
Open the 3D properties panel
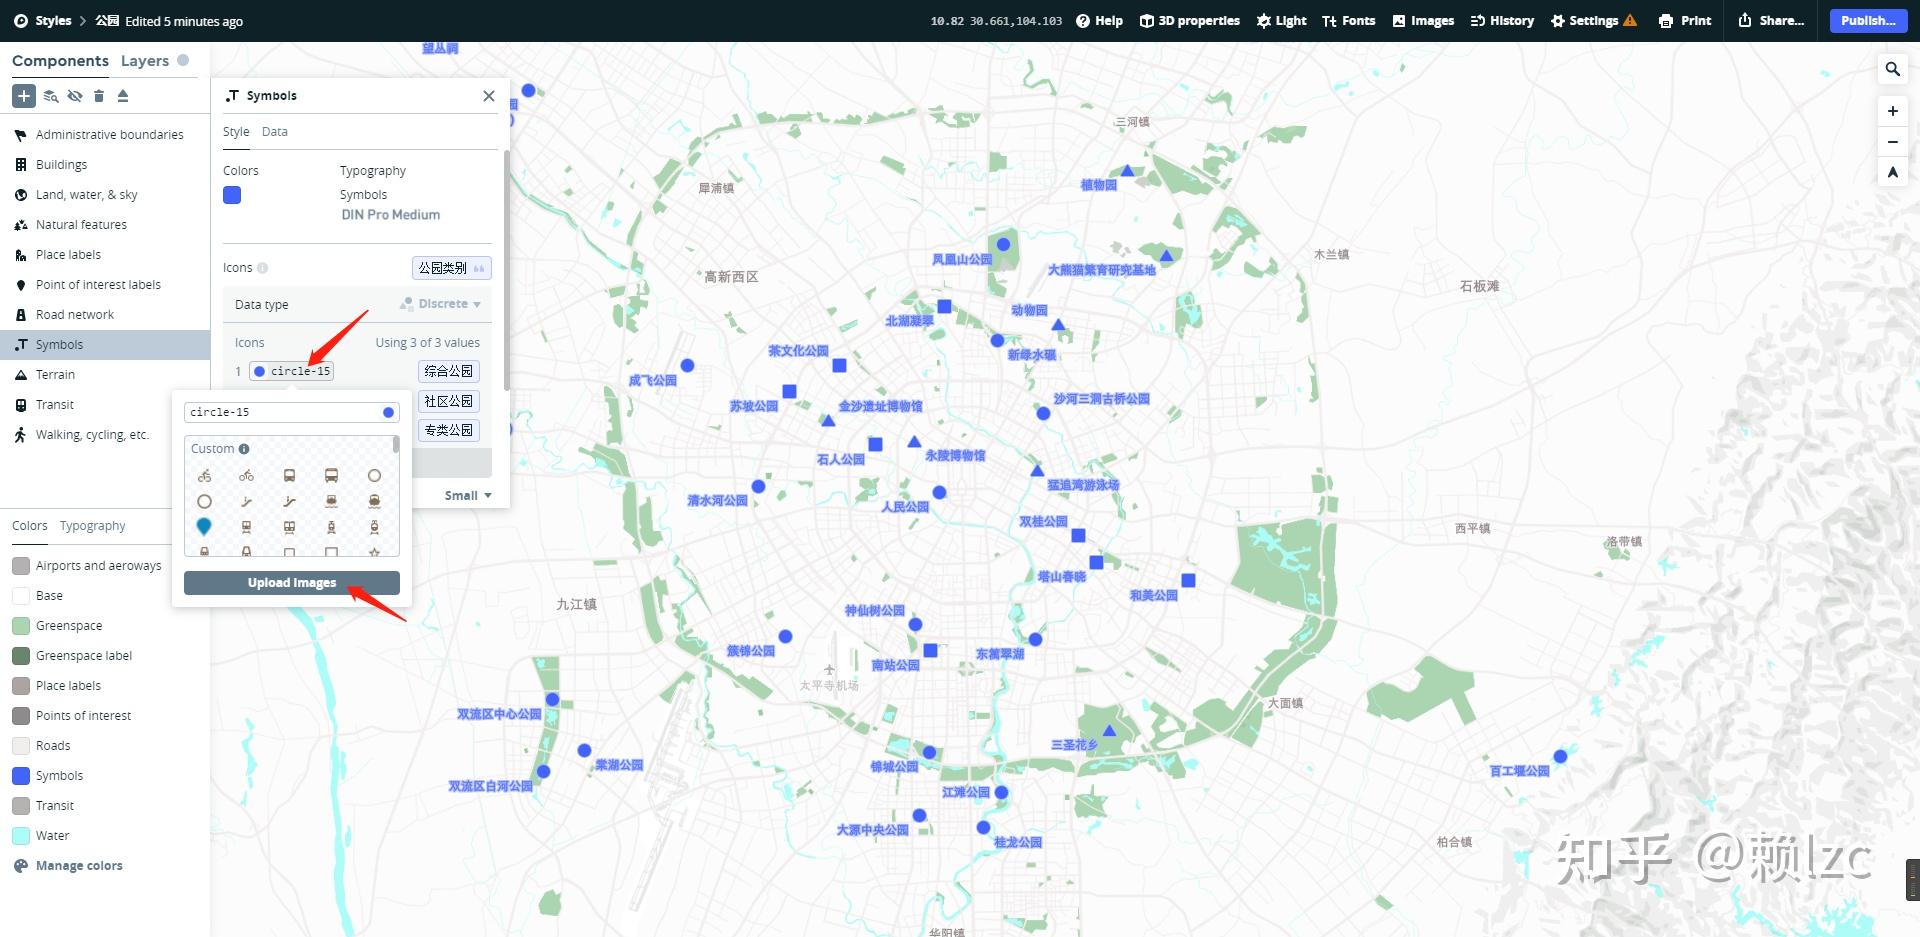[x=1189, y=20]
